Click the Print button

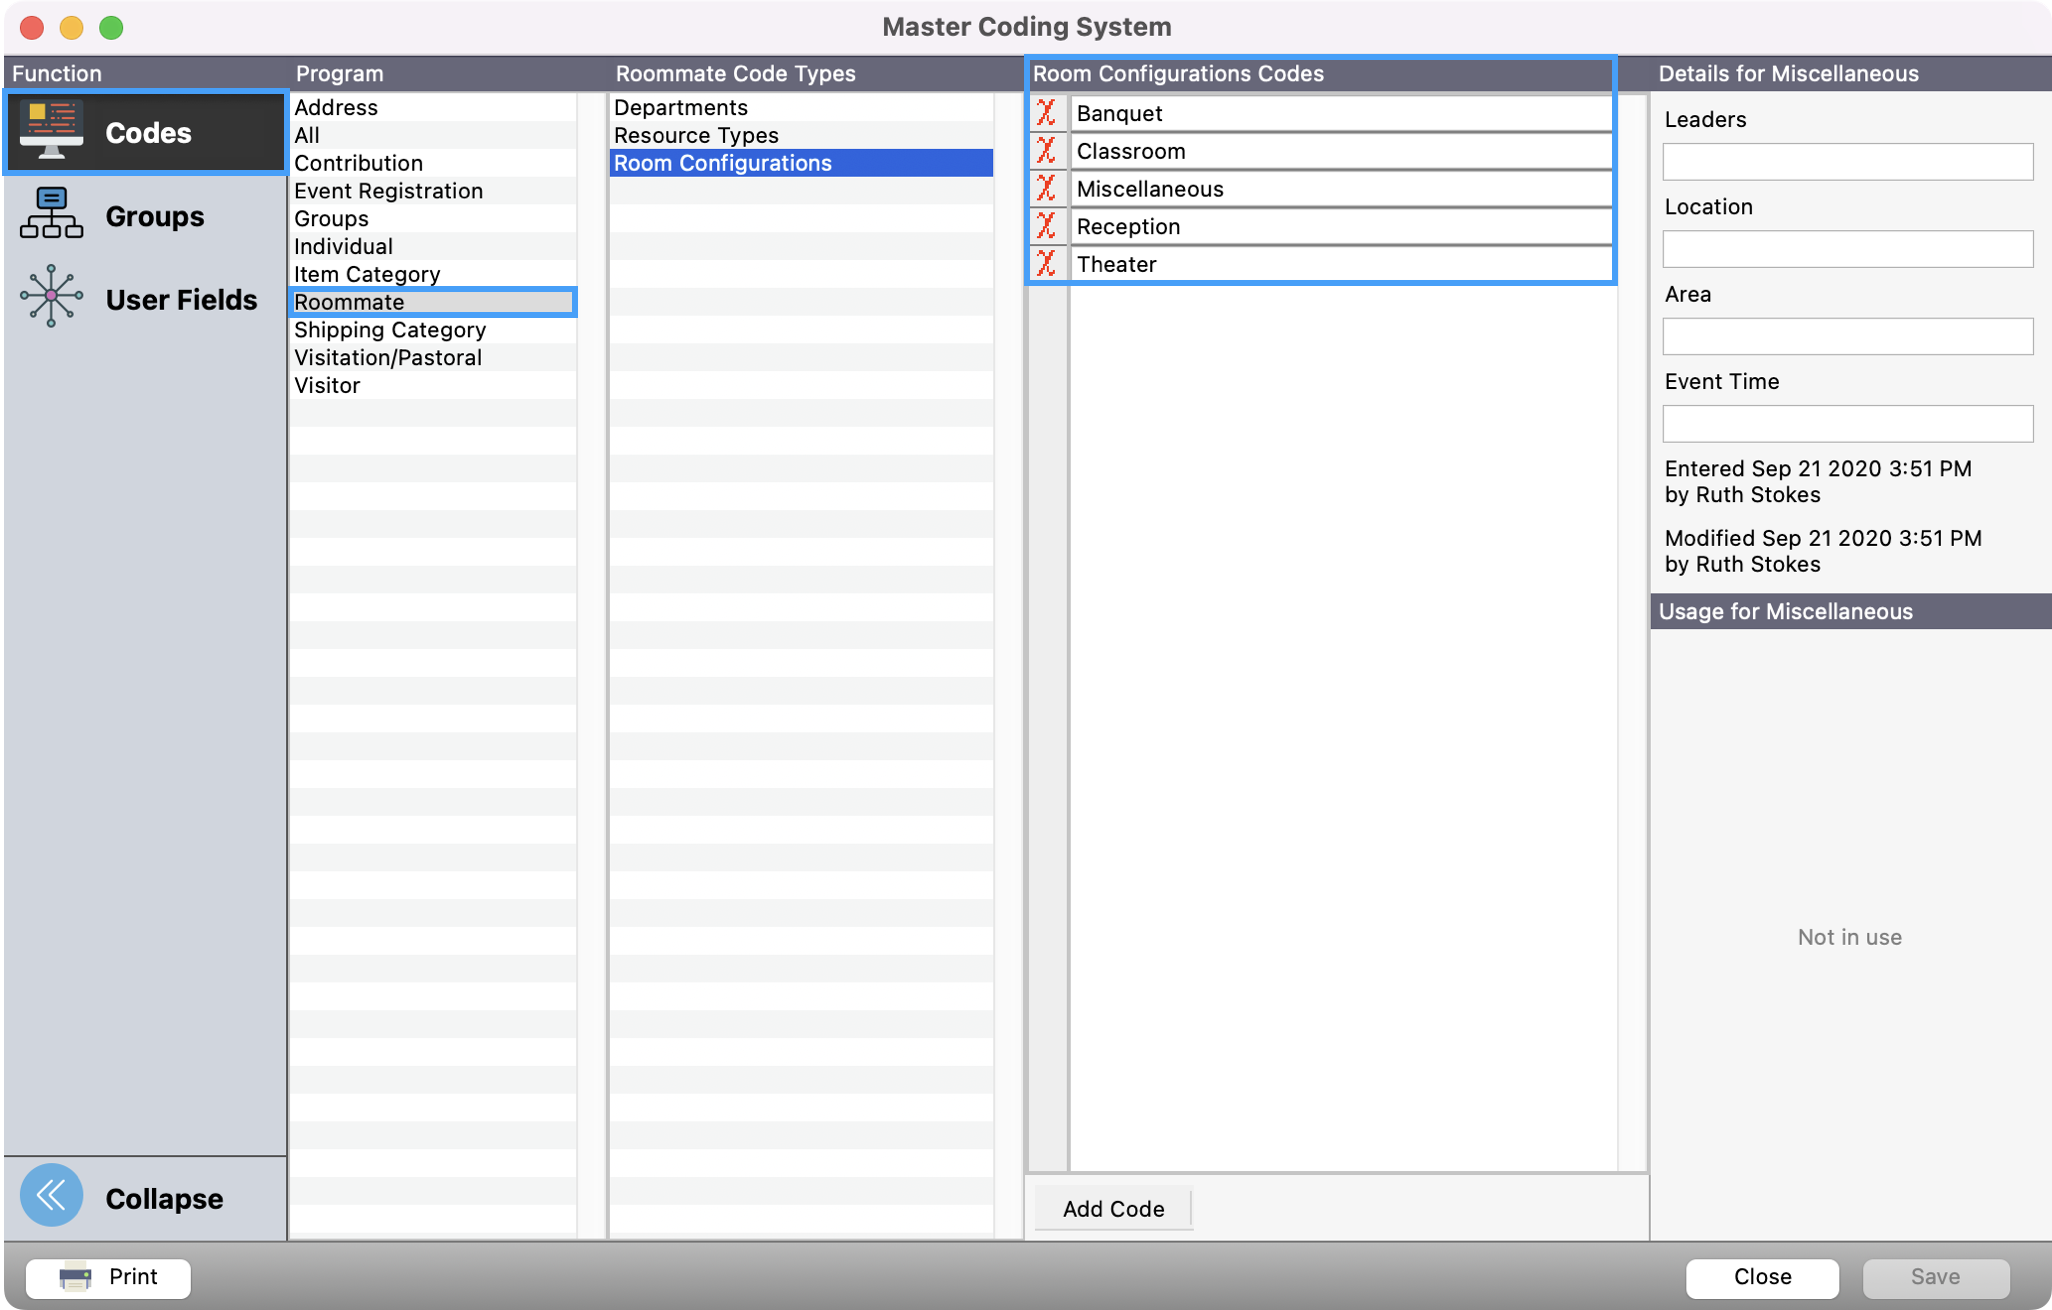pyautogui.click(x=109, y=1277)
